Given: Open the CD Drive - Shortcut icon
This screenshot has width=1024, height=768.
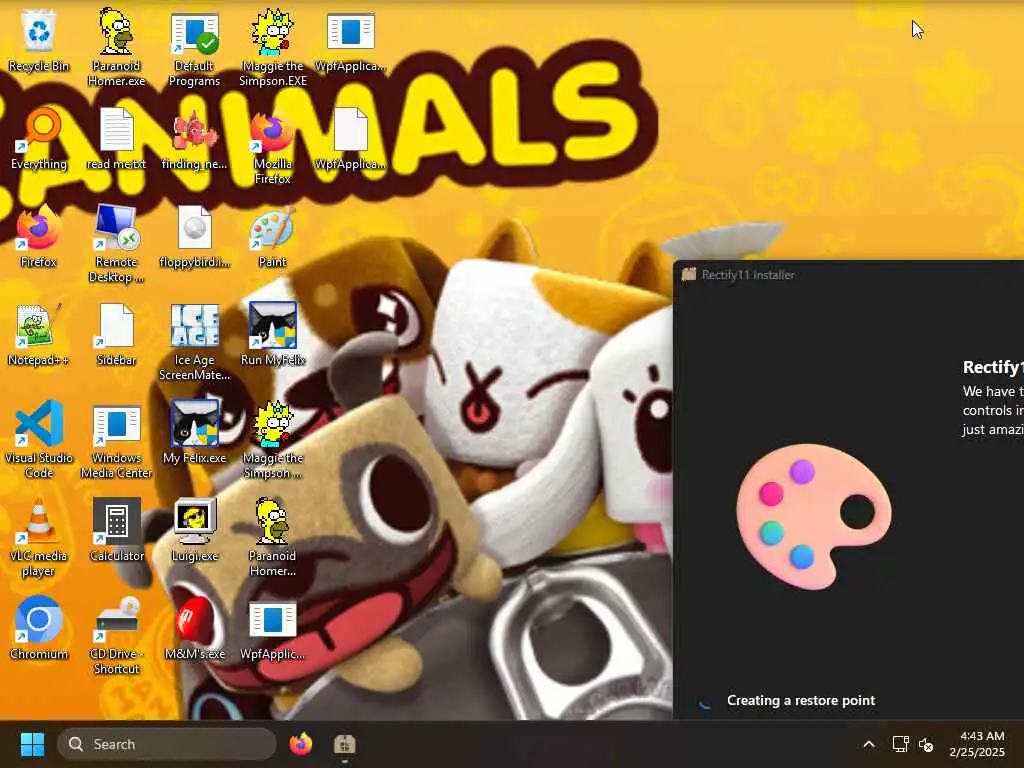Looking at the screenshot, I should tap(116, 635).
